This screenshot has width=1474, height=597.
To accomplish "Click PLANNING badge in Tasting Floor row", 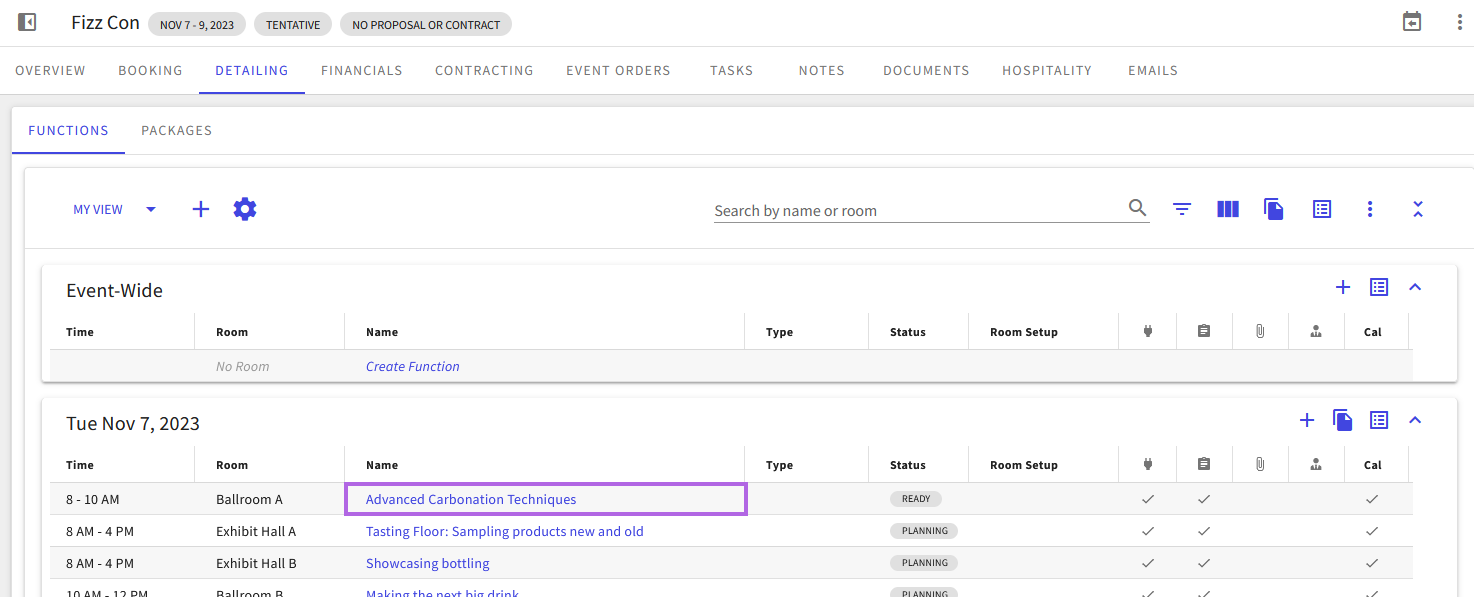I will click(924, 531).
